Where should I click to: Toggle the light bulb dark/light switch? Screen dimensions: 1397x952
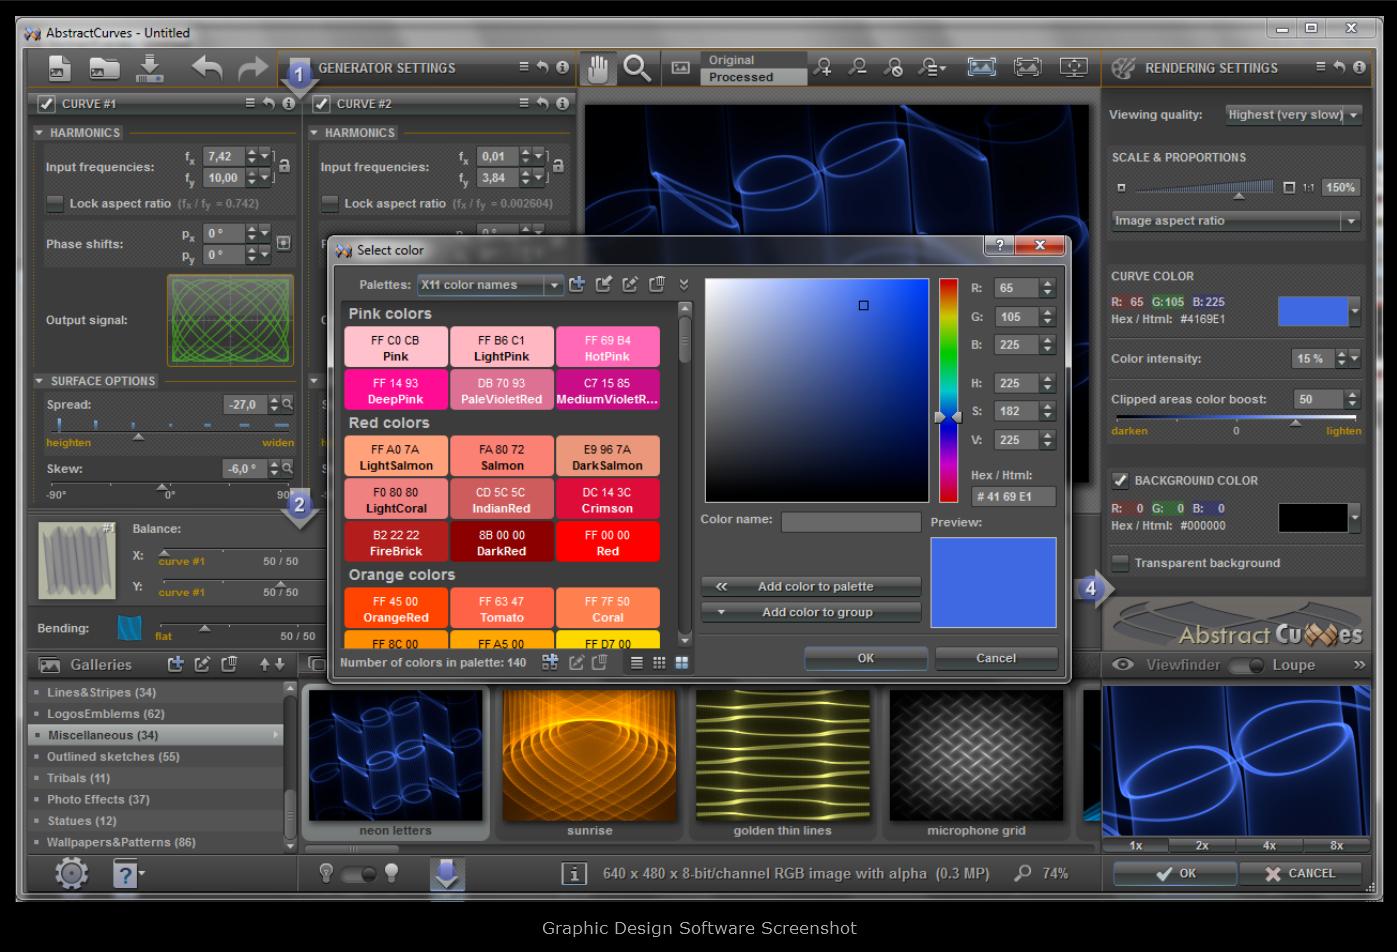tap(358, 874)
